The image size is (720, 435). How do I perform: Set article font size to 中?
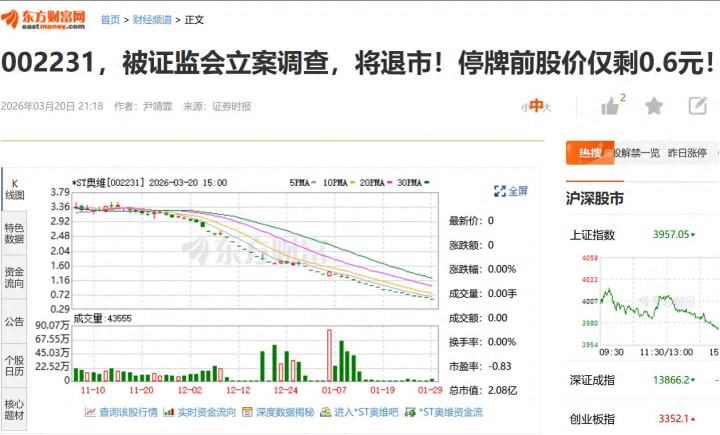[536, 106]
